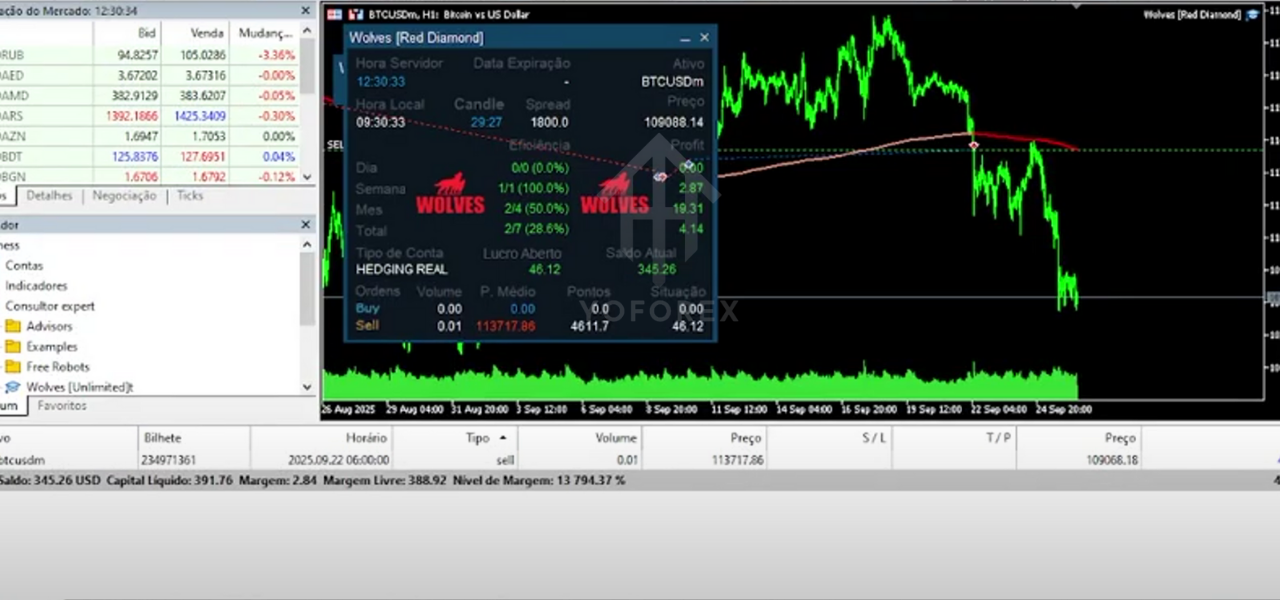Switch to the Ticks tab
1280x600 pixels.
[x=190, y=196]
